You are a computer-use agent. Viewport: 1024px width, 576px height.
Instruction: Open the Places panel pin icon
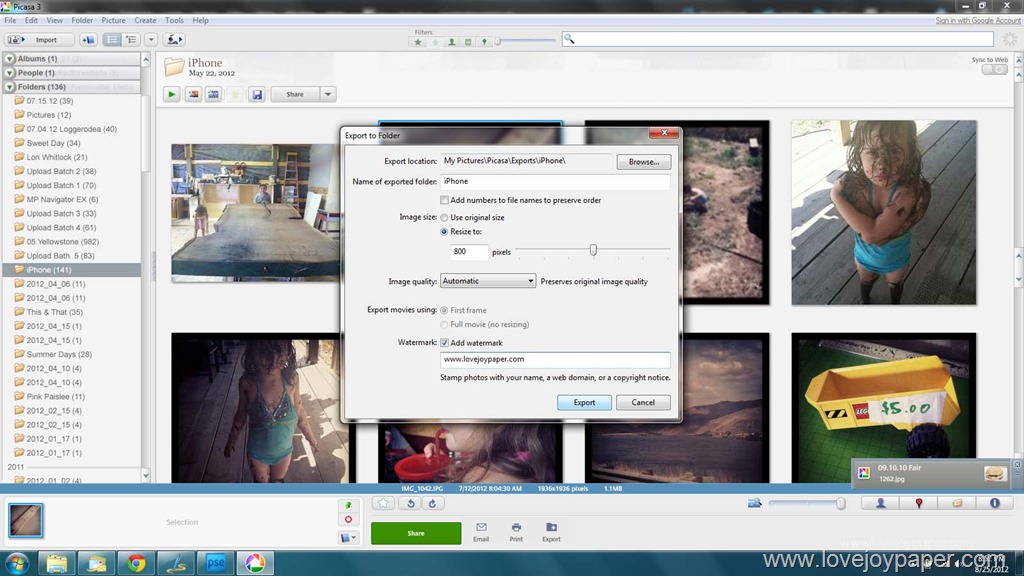coord(919,503)
